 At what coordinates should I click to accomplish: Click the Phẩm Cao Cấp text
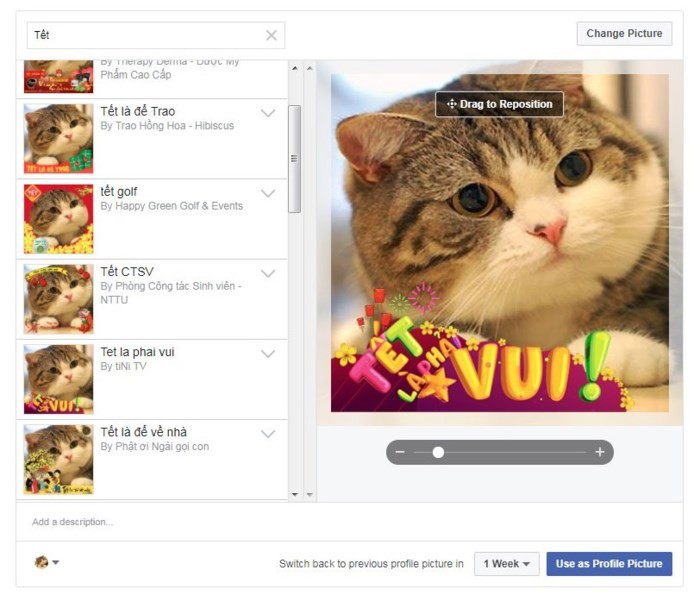136,75
